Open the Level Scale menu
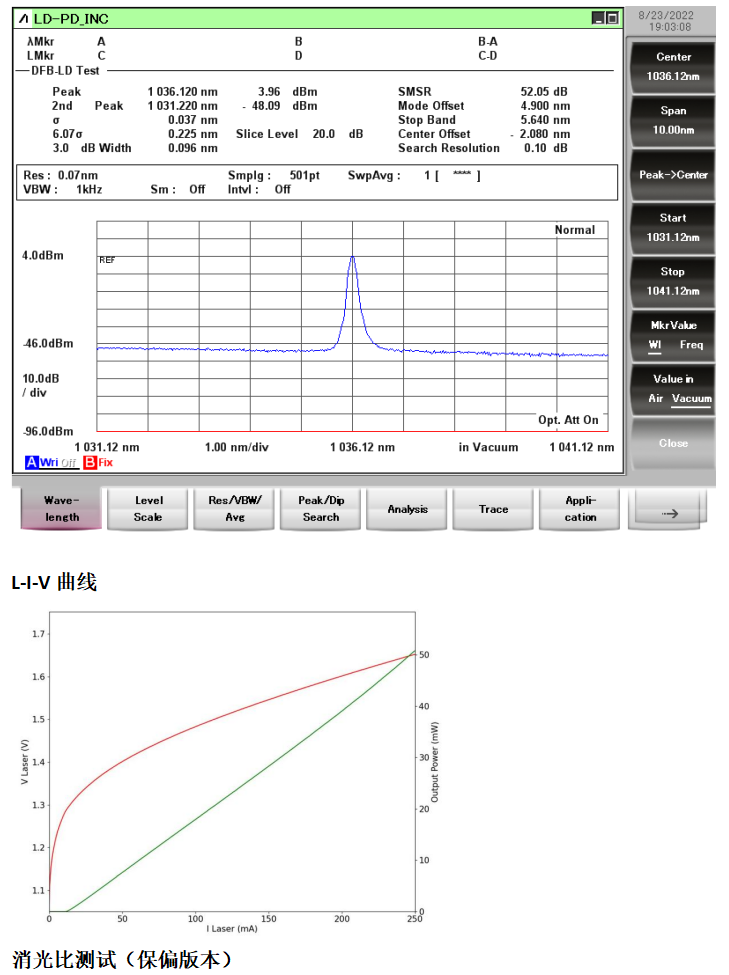Viewport: 729px width, 975px height. point(148,508)
